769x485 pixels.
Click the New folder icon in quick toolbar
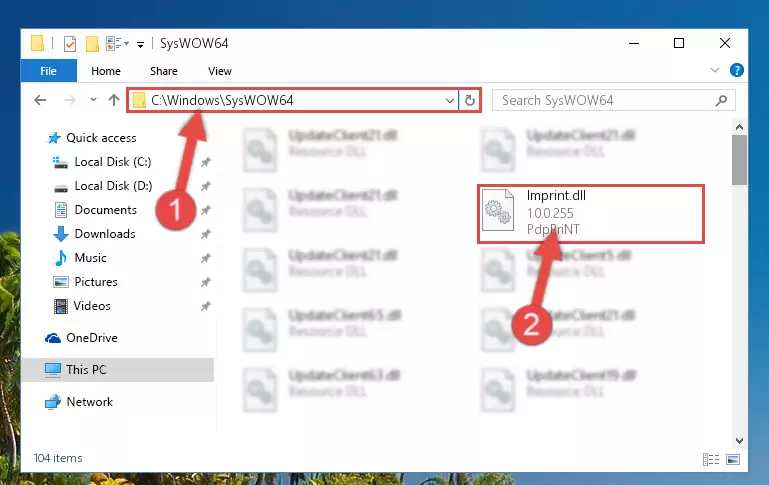click(x=92, y=44)
